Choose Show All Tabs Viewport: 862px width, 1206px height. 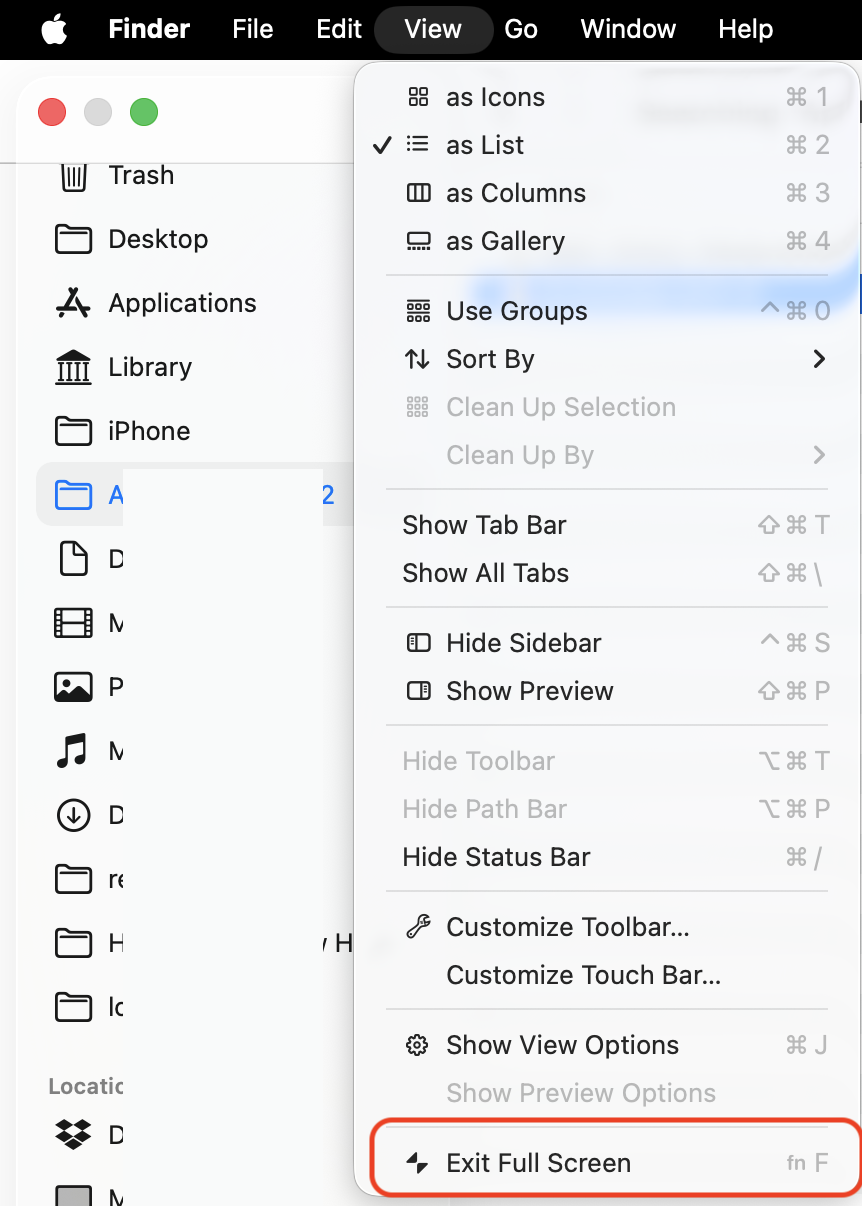point(609,573)
